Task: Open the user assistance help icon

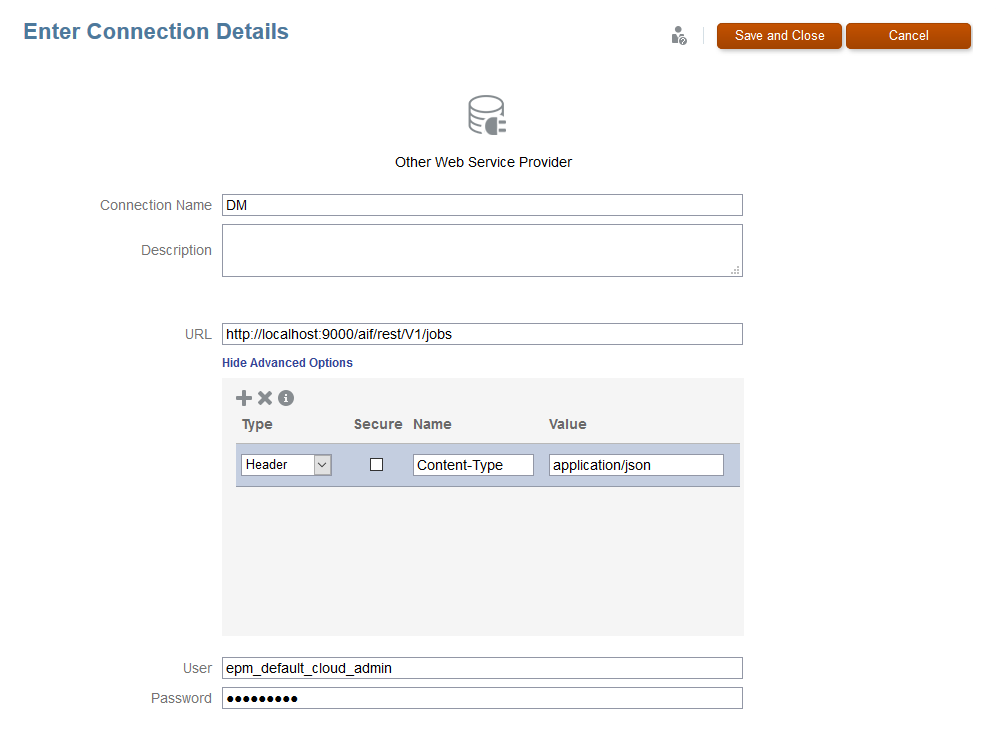Action: (x=679, y=36)
